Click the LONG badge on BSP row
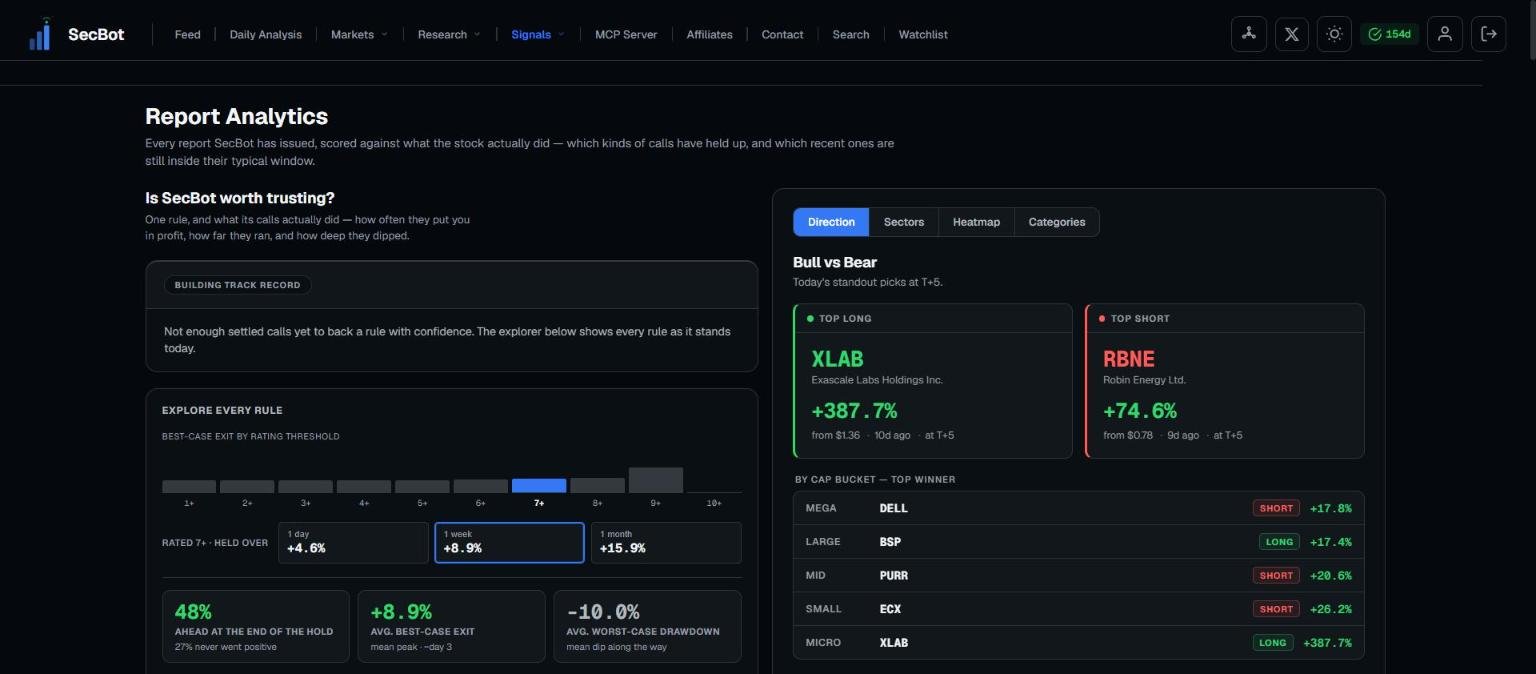The width and height of the screenshot is (1536, 674). (1279, 542)
